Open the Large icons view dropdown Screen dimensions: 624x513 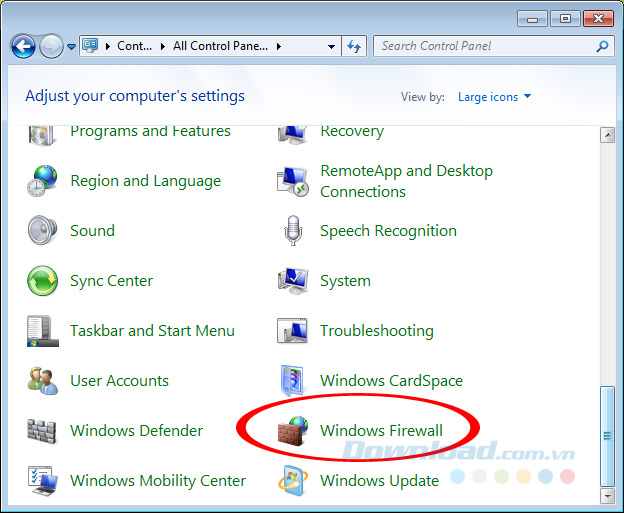click(494, 97)
